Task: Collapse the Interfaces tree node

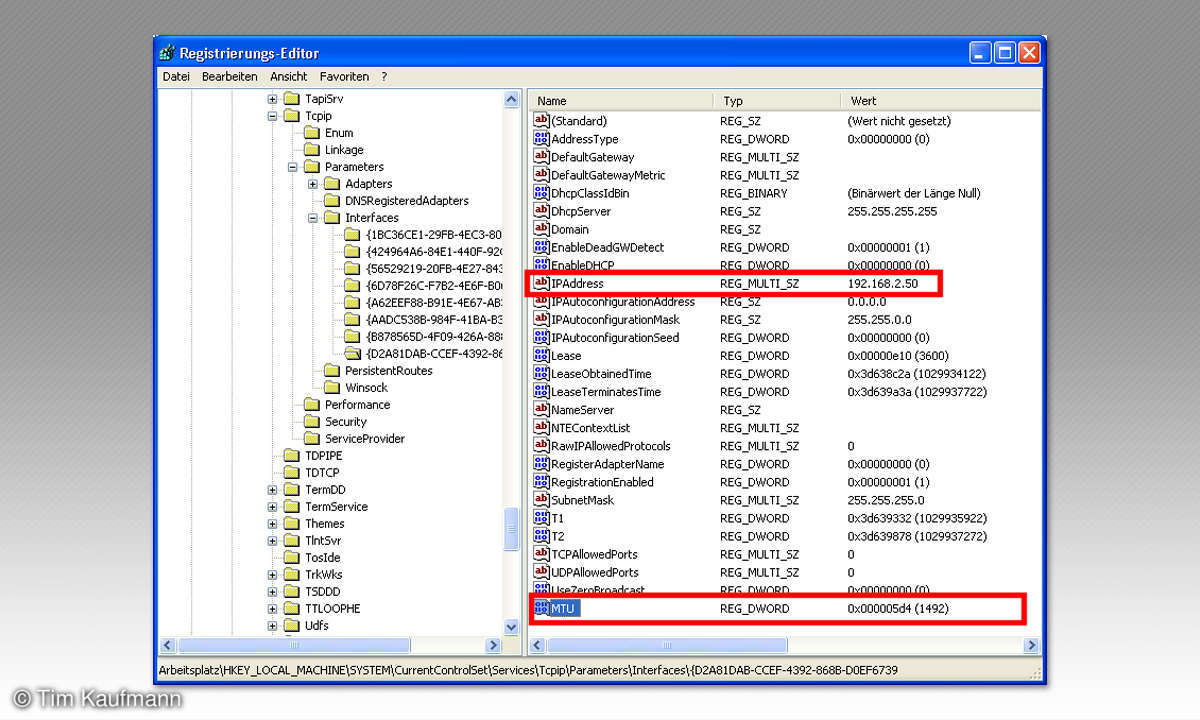Action: (x=313, y=218)
